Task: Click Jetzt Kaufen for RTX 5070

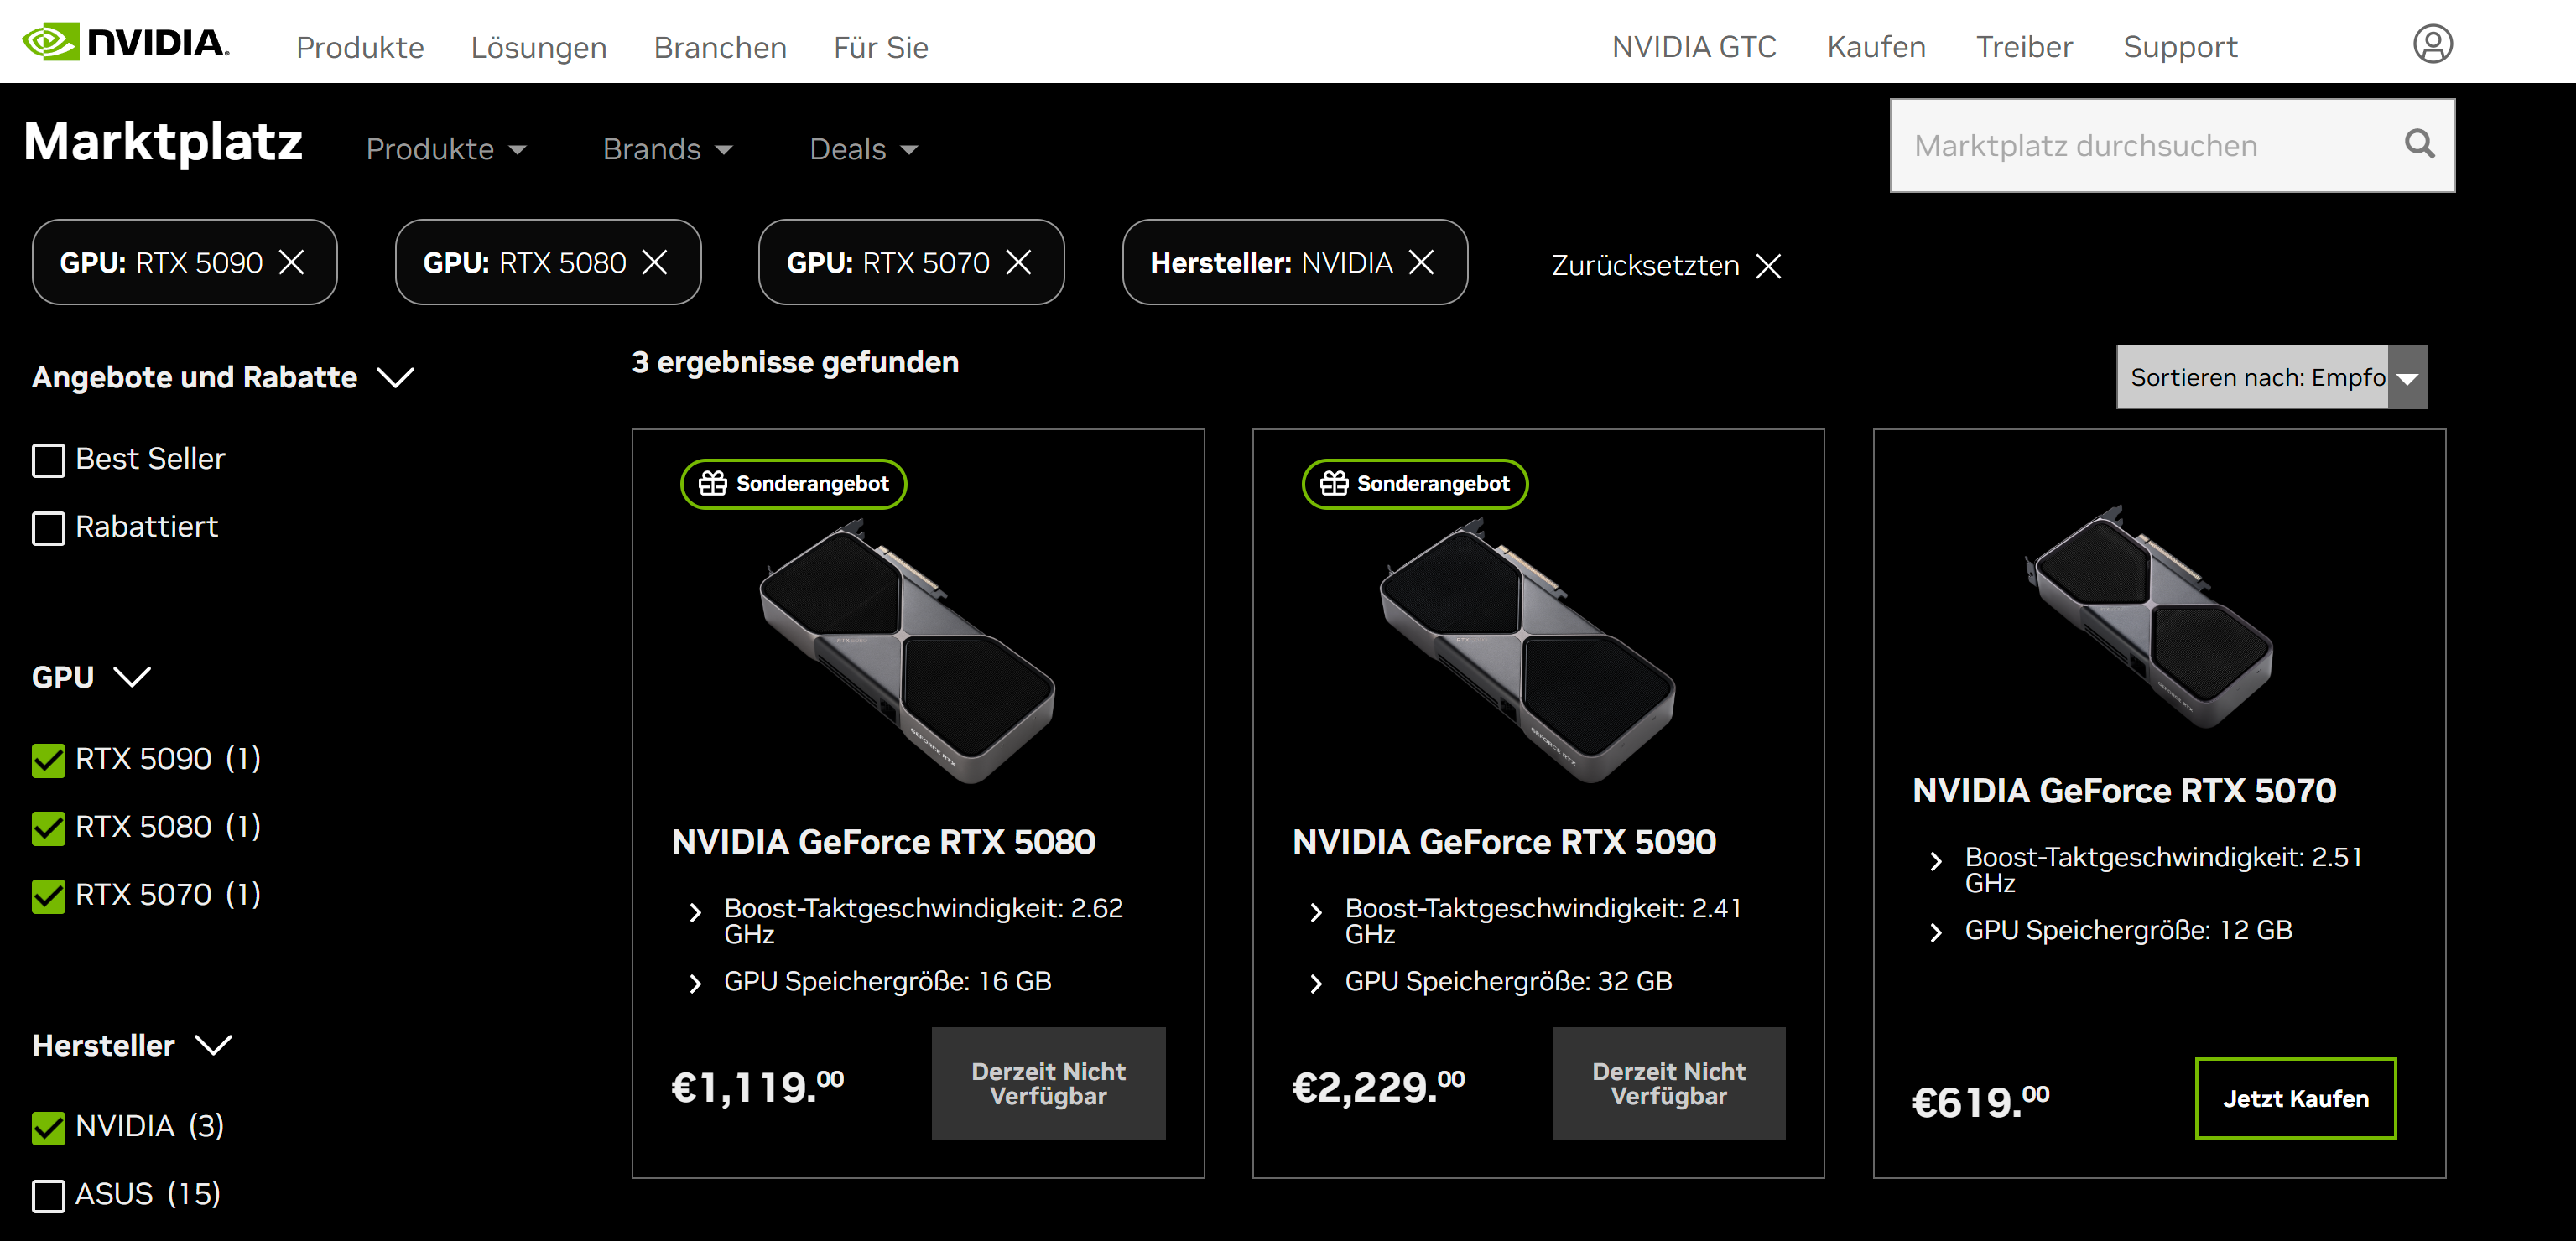Action: coord(2295,1098)
